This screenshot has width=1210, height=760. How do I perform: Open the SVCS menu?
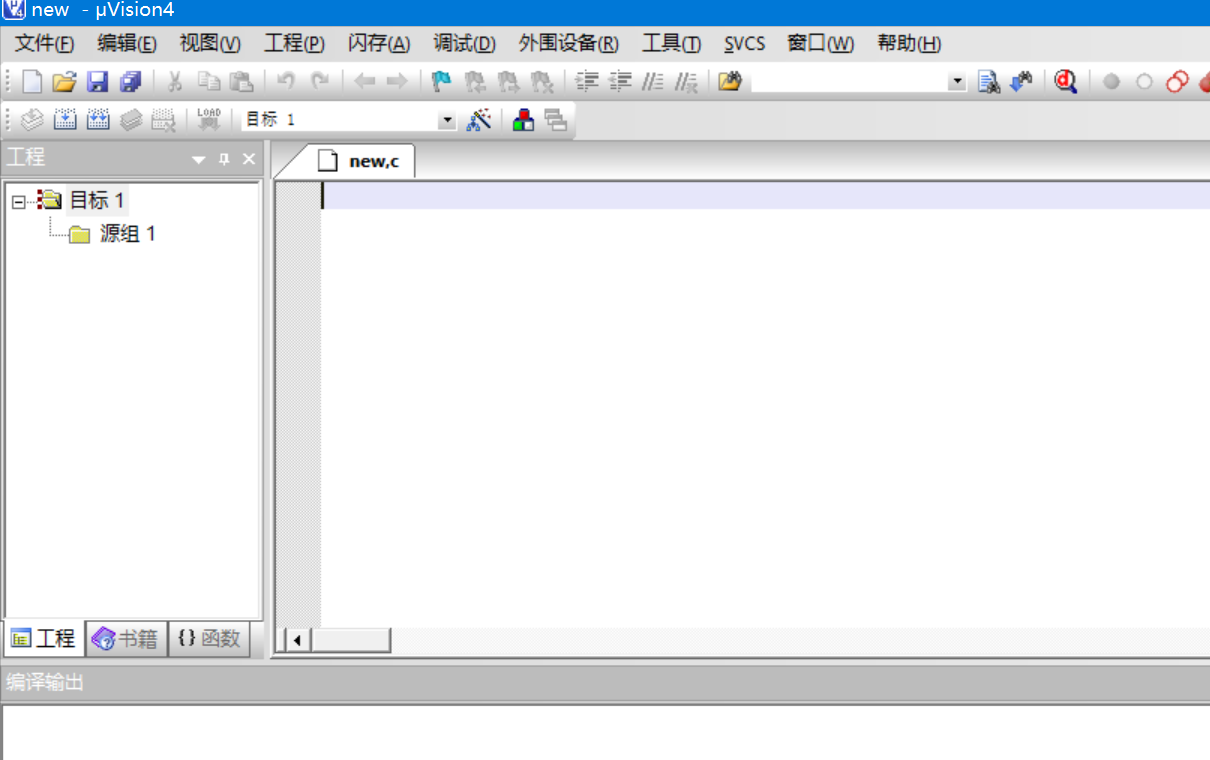(x=745, y=43)
